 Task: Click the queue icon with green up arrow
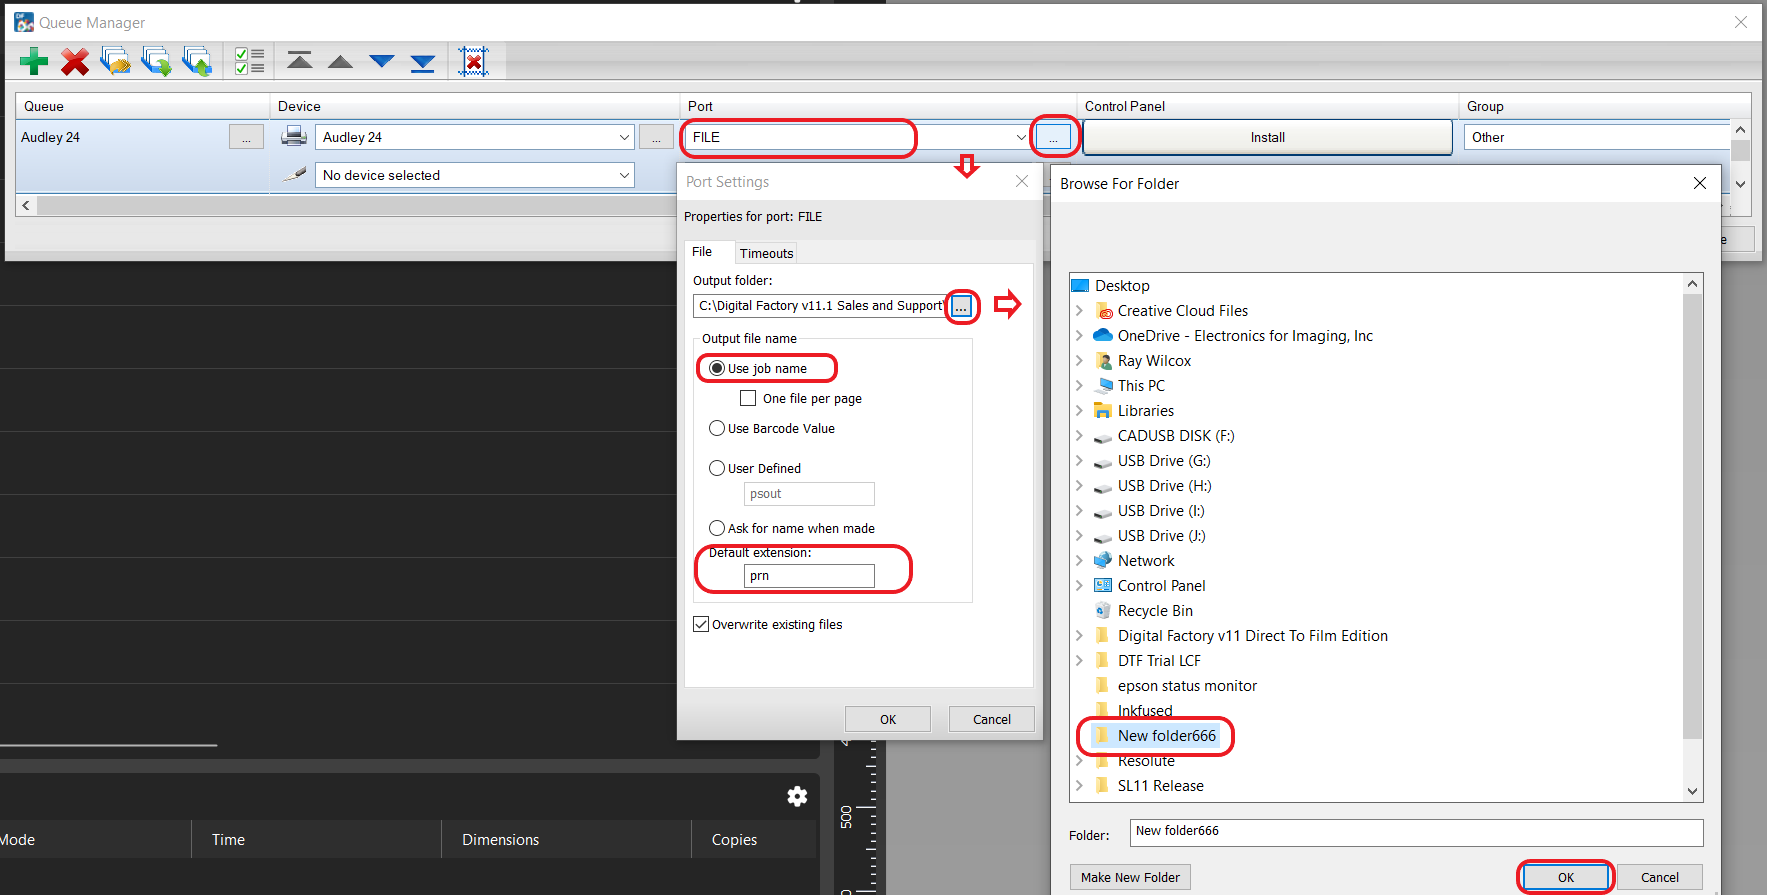(197, 62)
